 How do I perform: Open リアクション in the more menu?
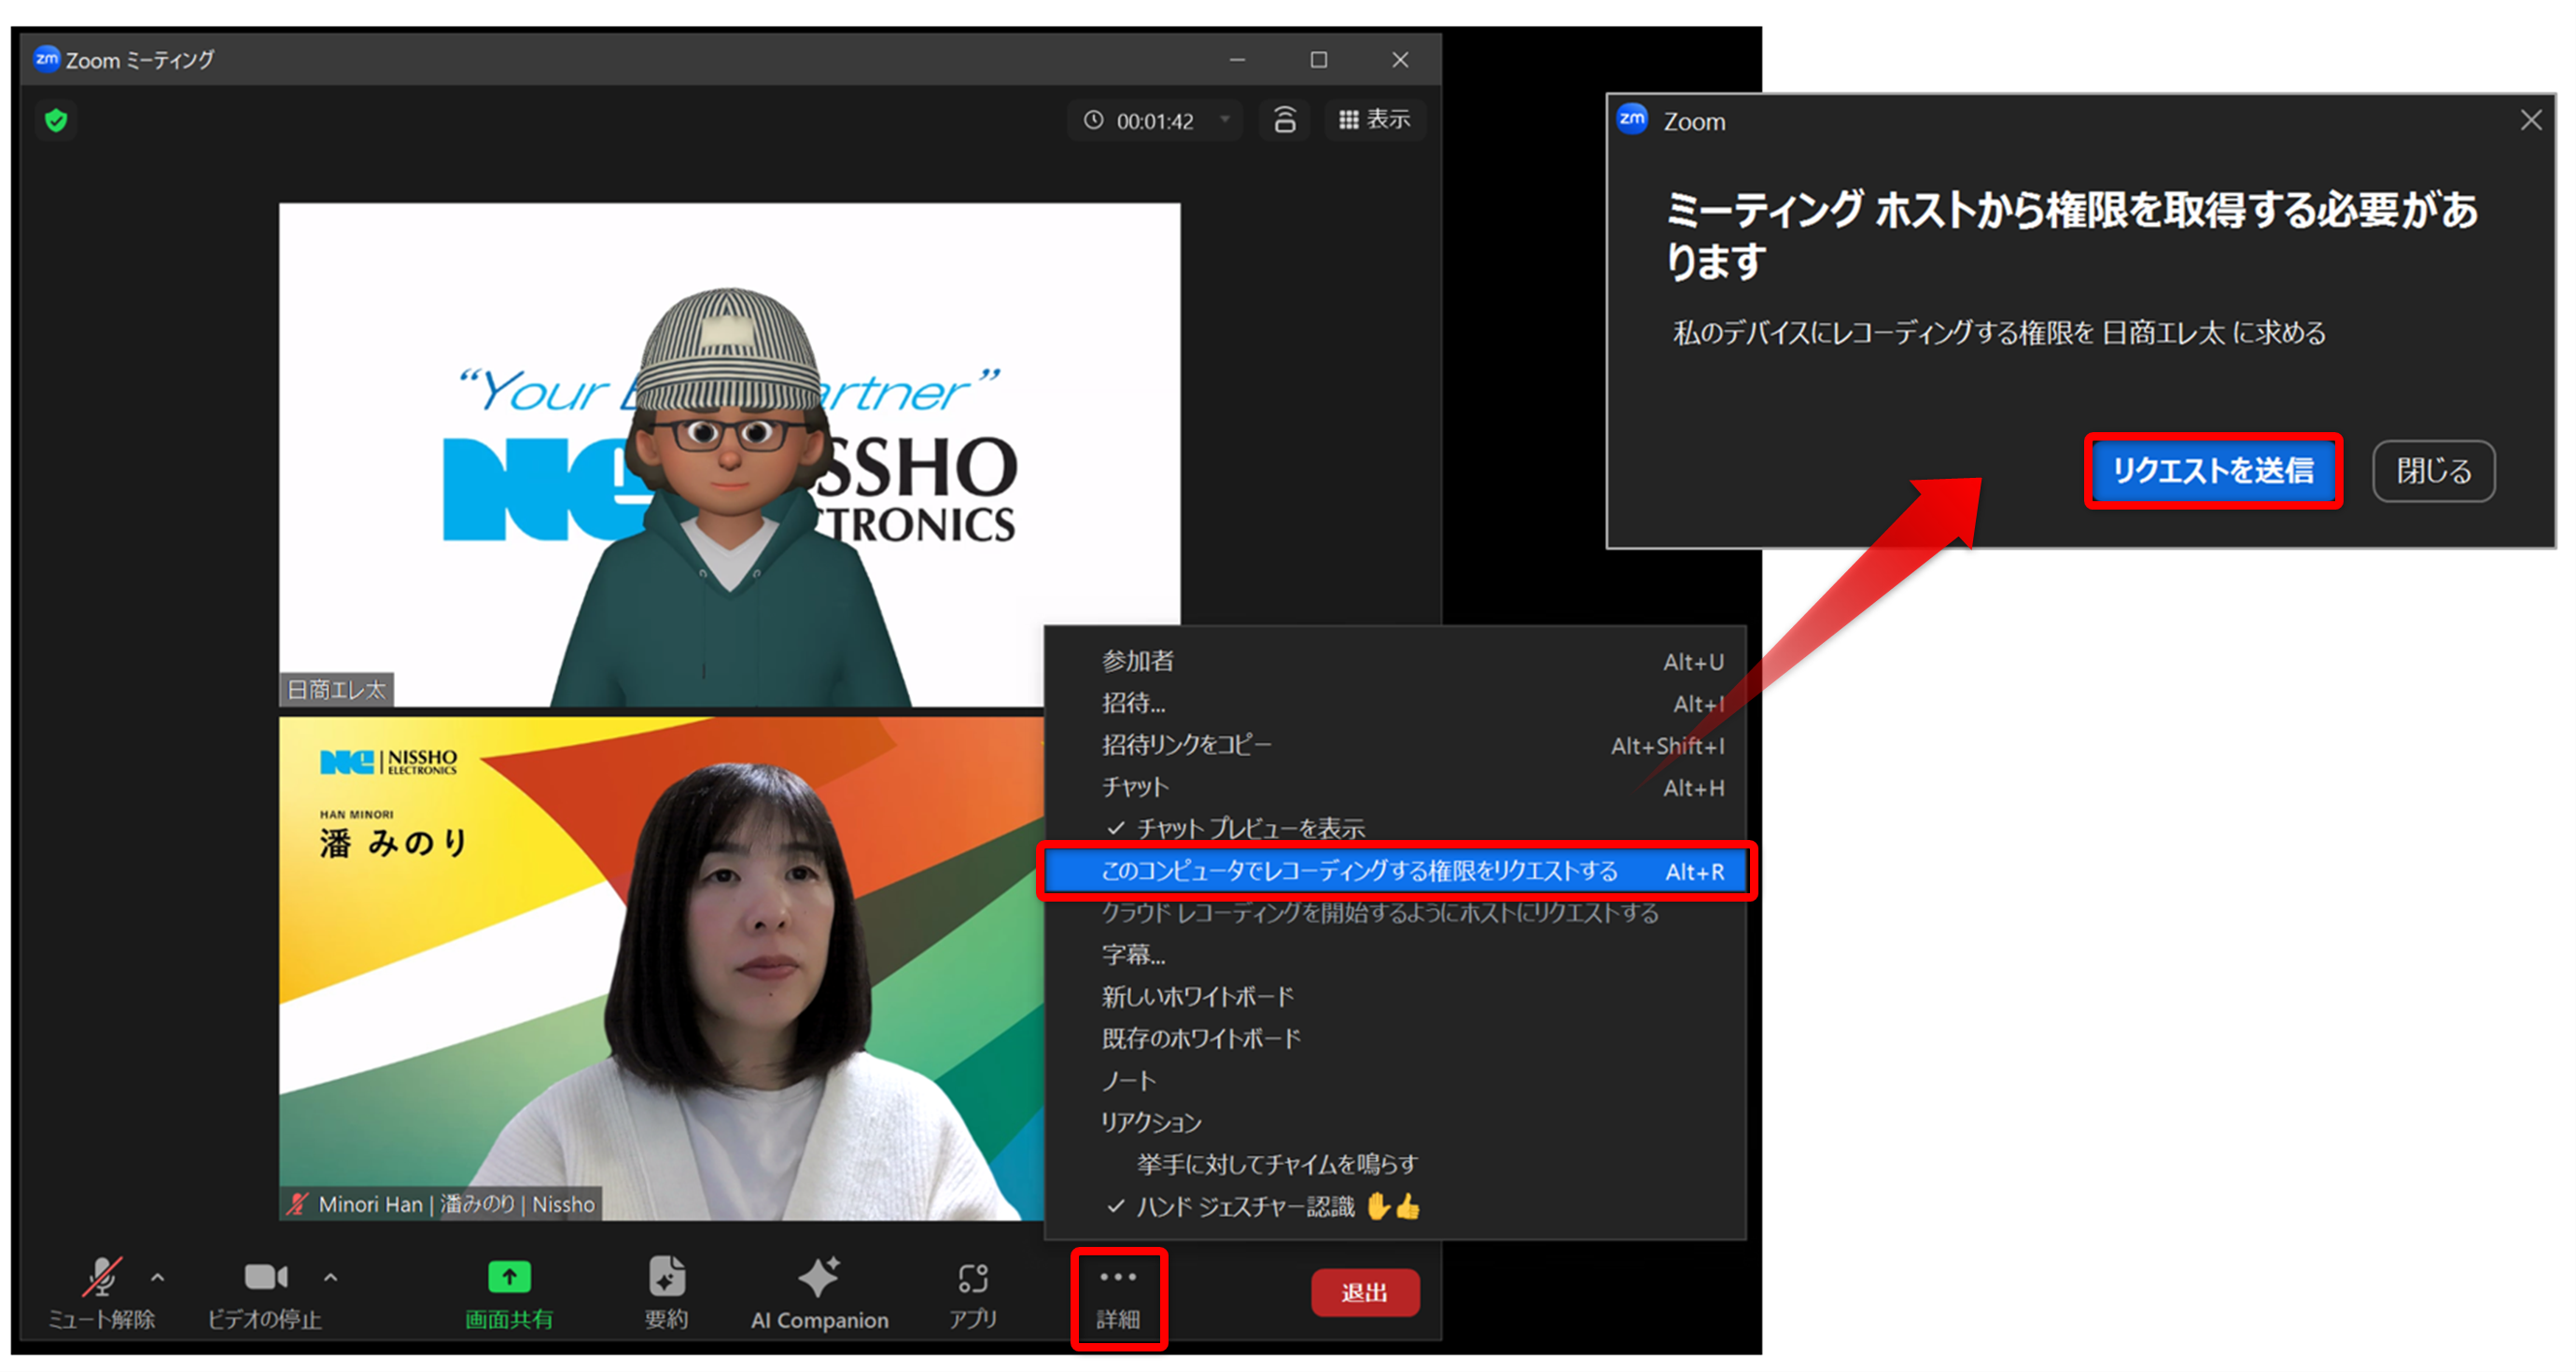click(x=1395, y=1123)
